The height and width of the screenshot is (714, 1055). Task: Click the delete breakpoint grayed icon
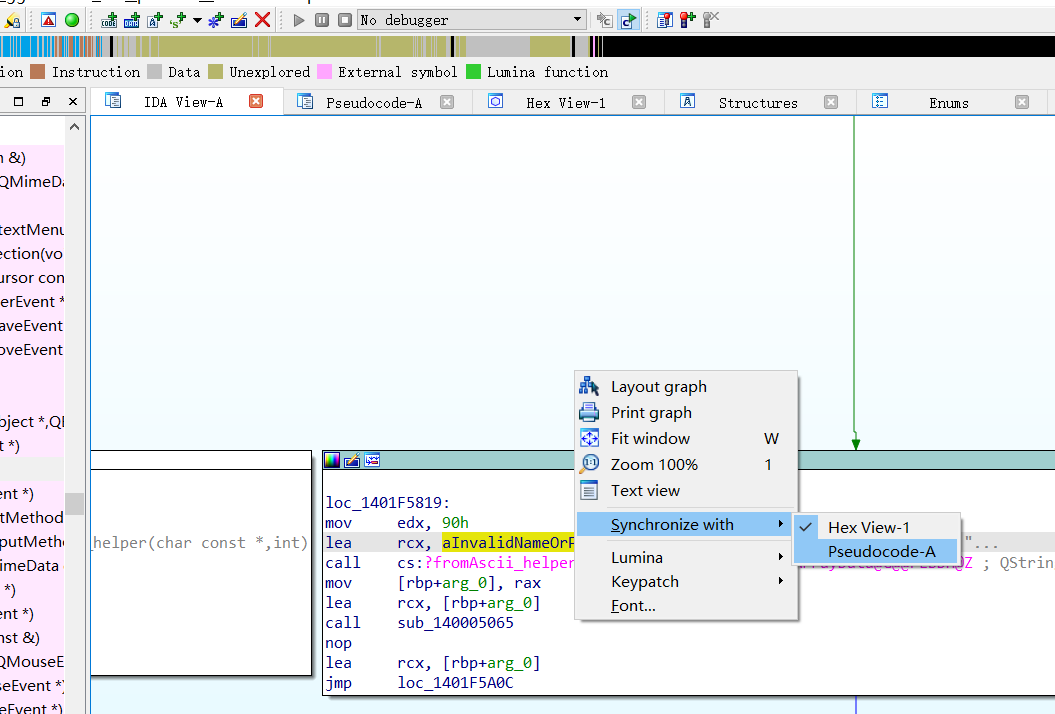711,20
